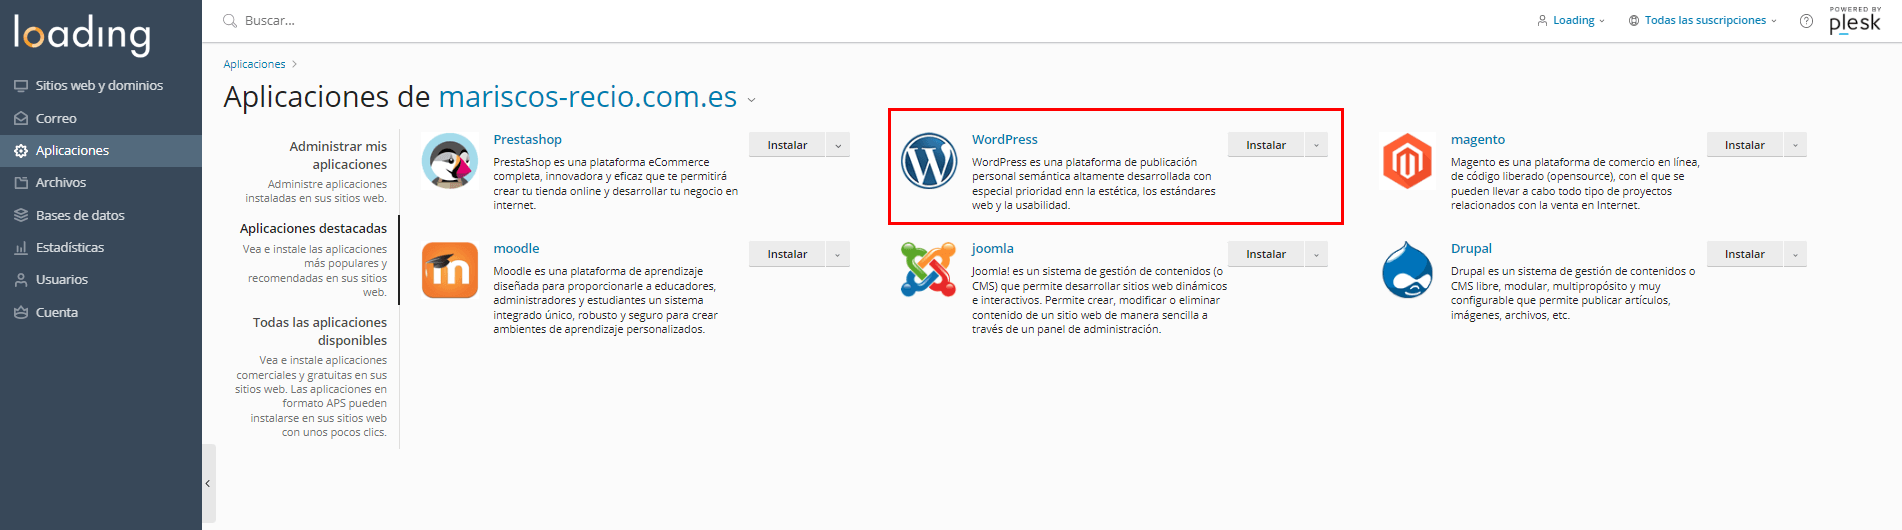Viewport: 1902px width, 530px height.
Task: Click the Cuenta sidebar icon
Action: 21,312
